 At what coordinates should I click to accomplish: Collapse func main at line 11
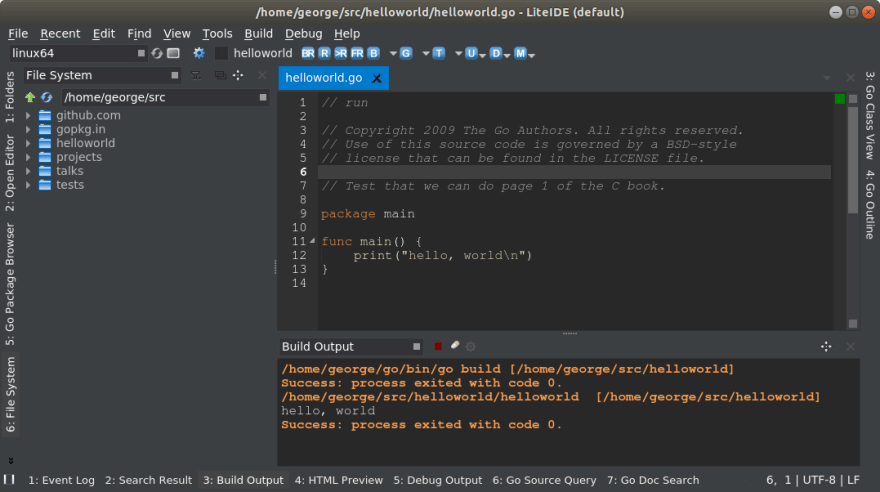tap(313, 241)
